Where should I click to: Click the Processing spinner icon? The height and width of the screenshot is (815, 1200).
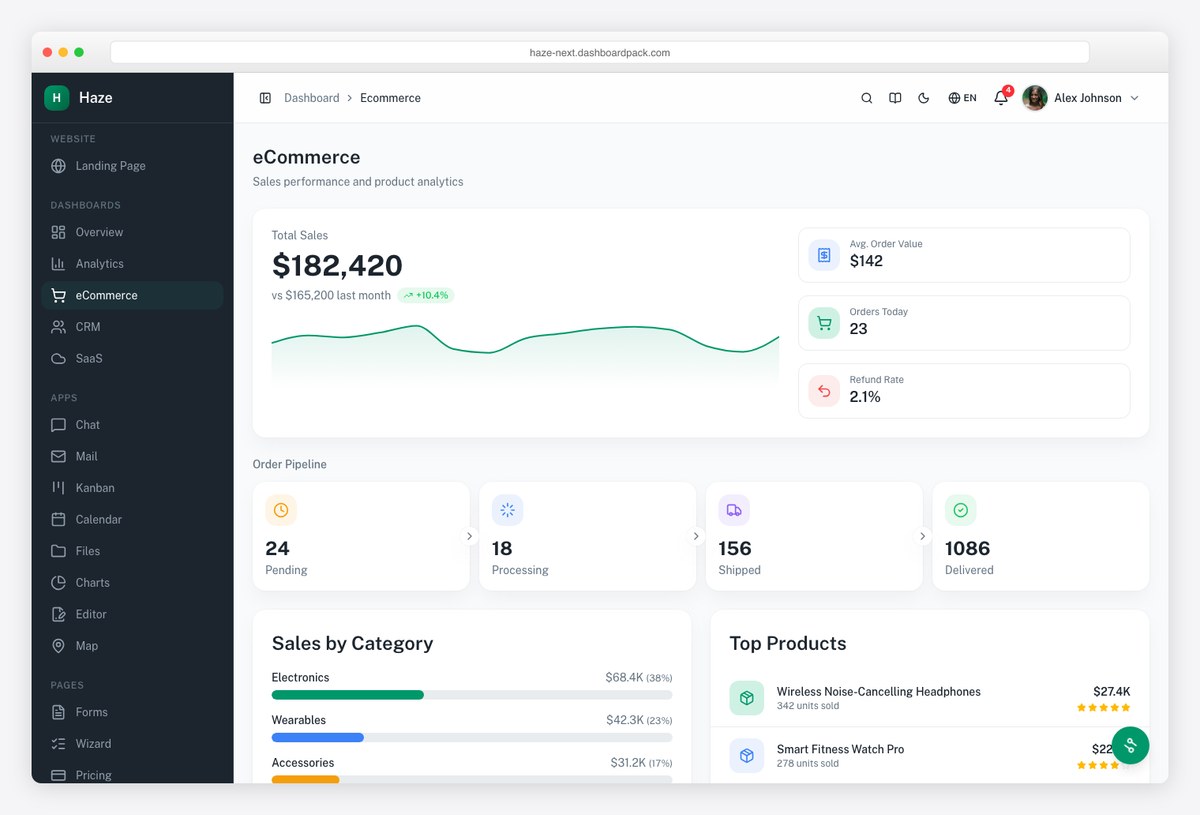point(507,510)
